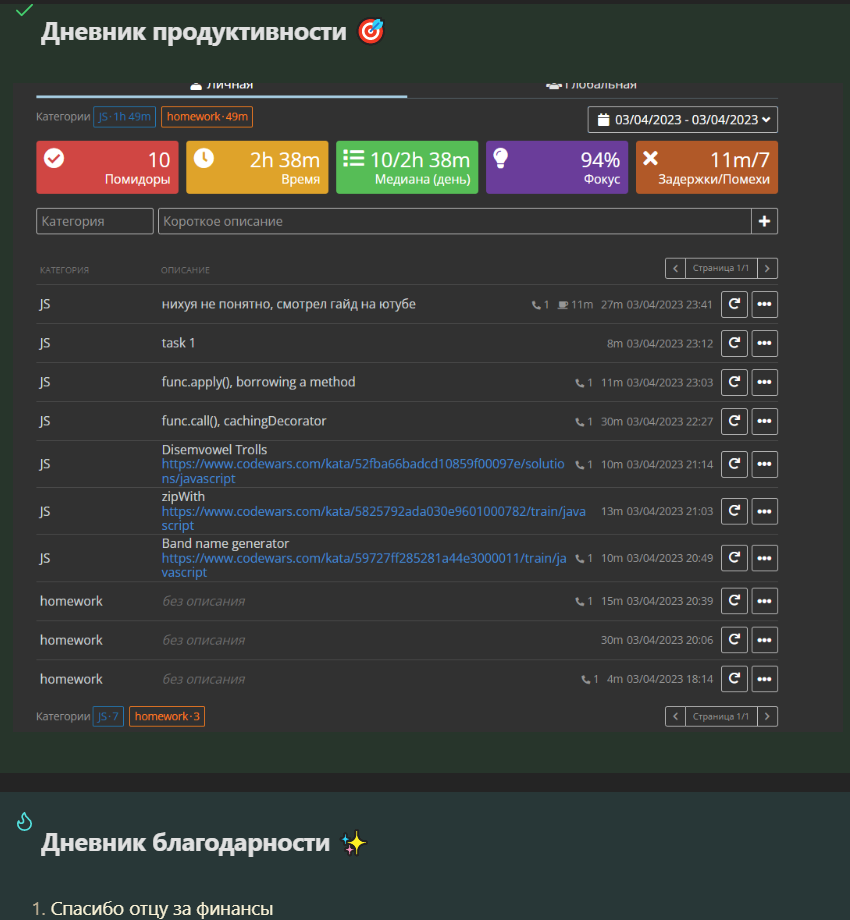Toggle the homework 49m category filter
Viewport: 850px width, 920px height.
pyautogui.click(x=207, y=117)
